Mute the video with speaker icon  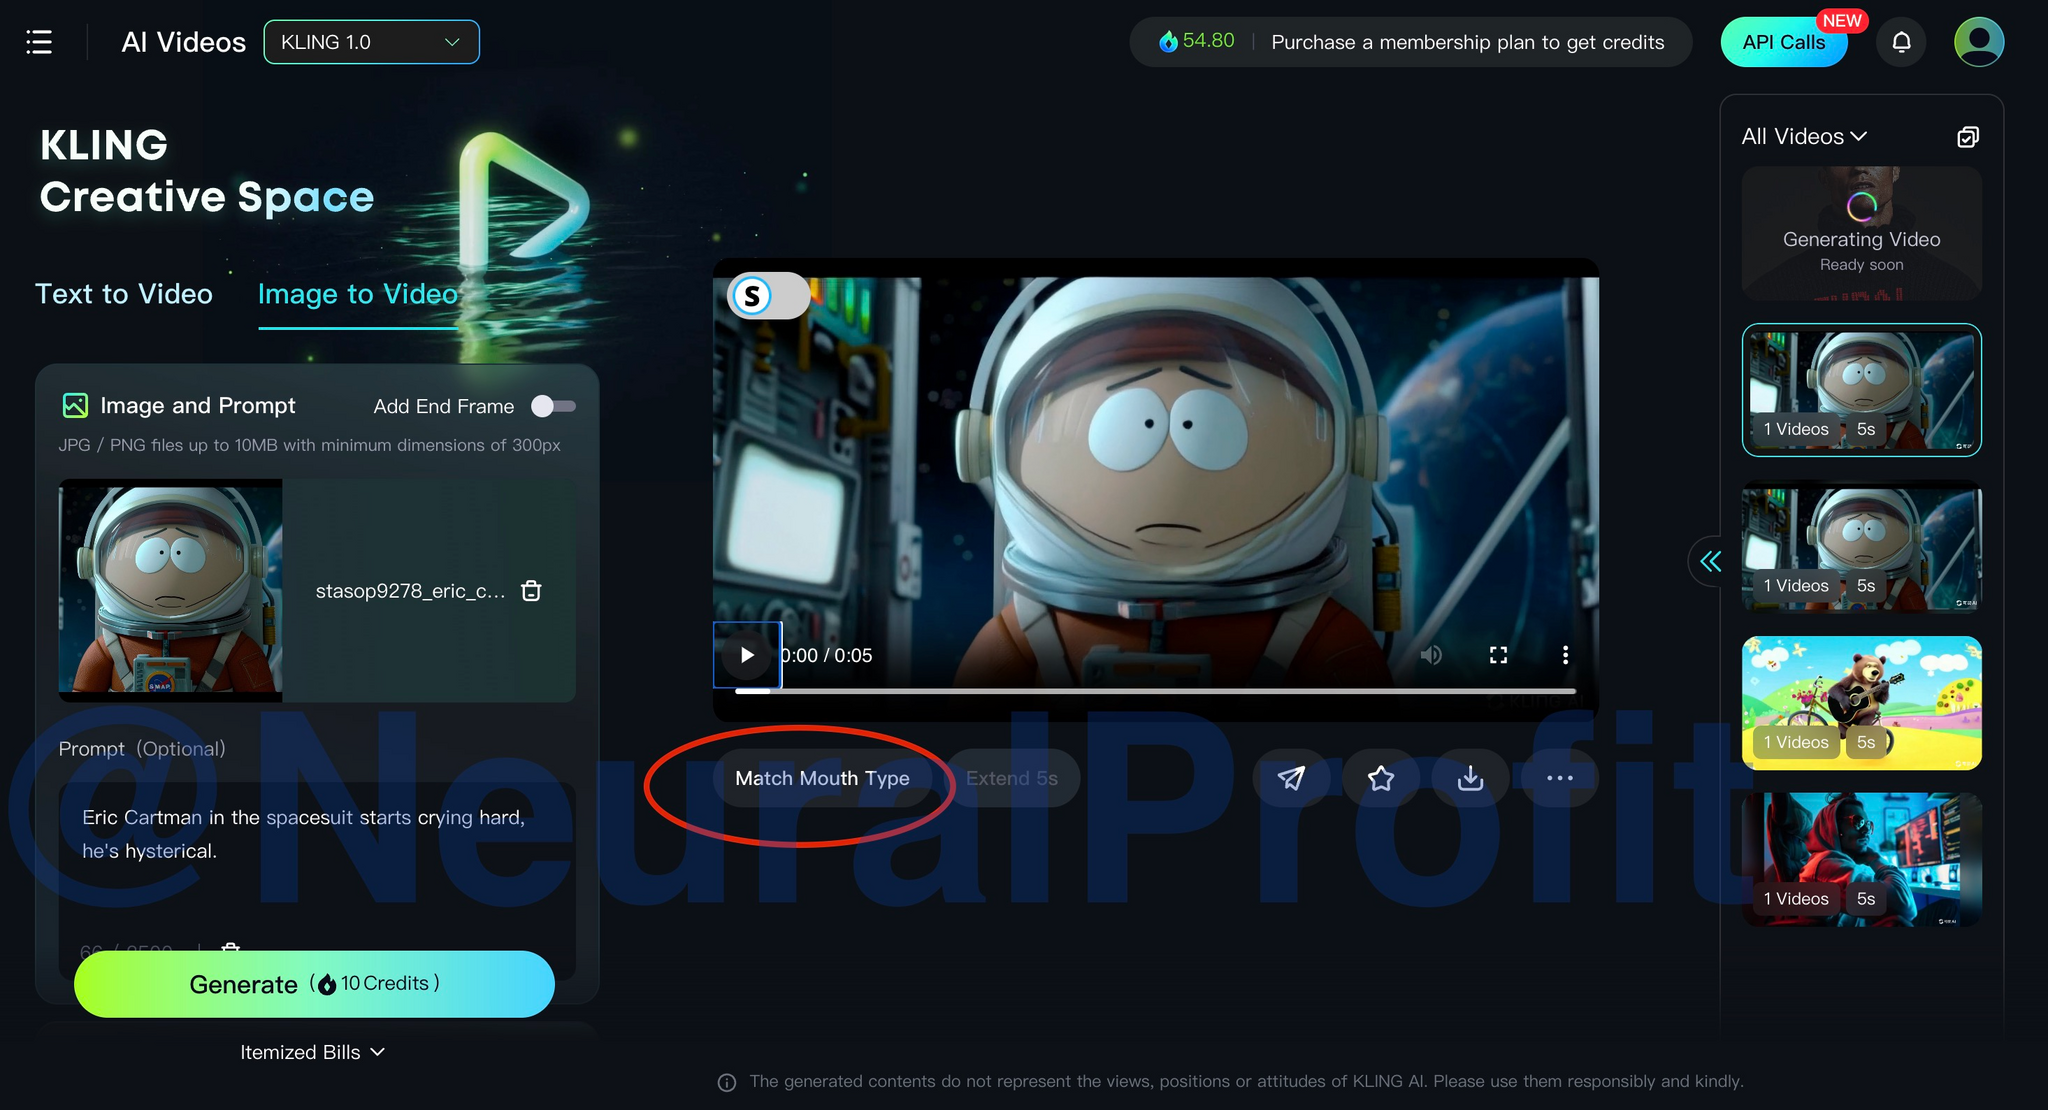tap(1431, 655)
